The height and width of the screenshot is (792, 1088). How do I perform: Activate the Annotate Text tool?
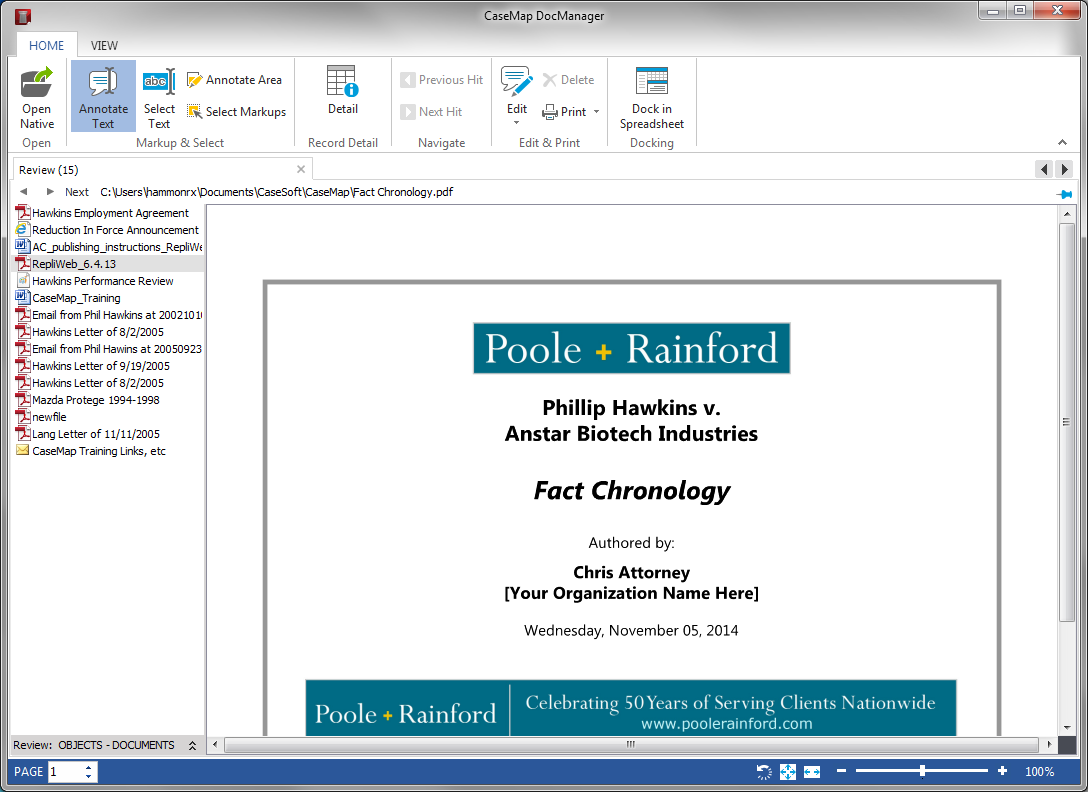[x=103, y=96]
